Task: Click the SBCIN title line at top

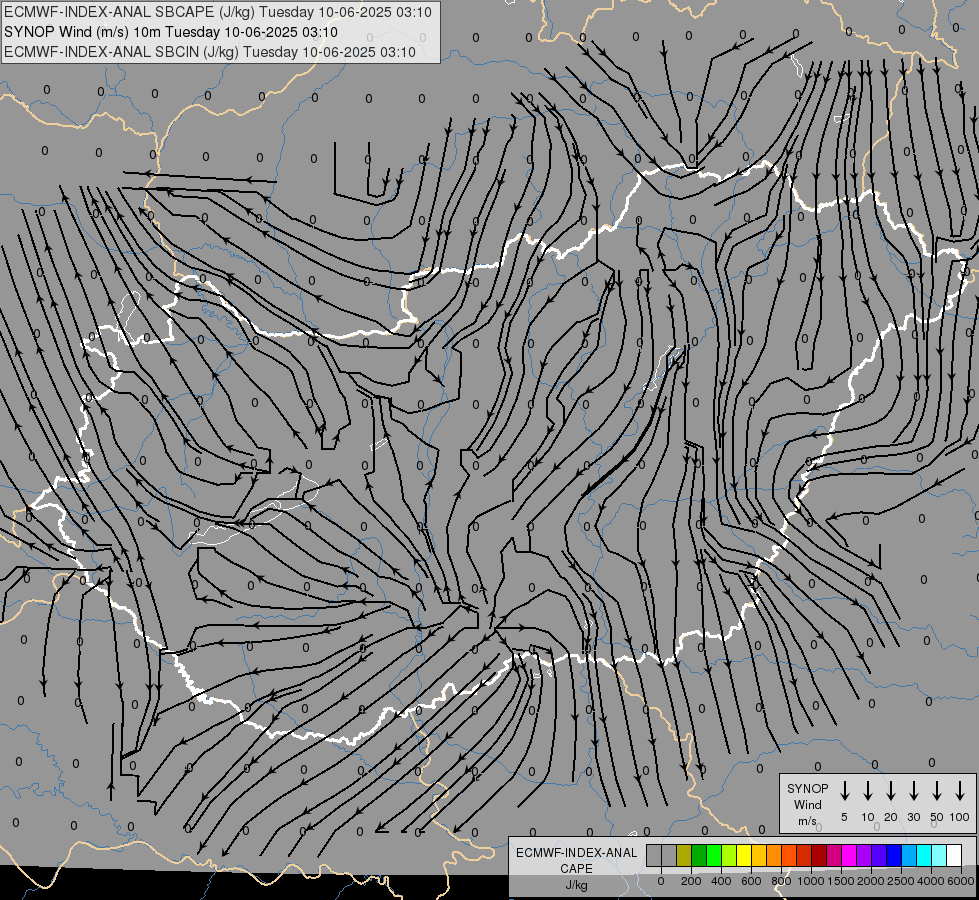Action: coord(210,52)
